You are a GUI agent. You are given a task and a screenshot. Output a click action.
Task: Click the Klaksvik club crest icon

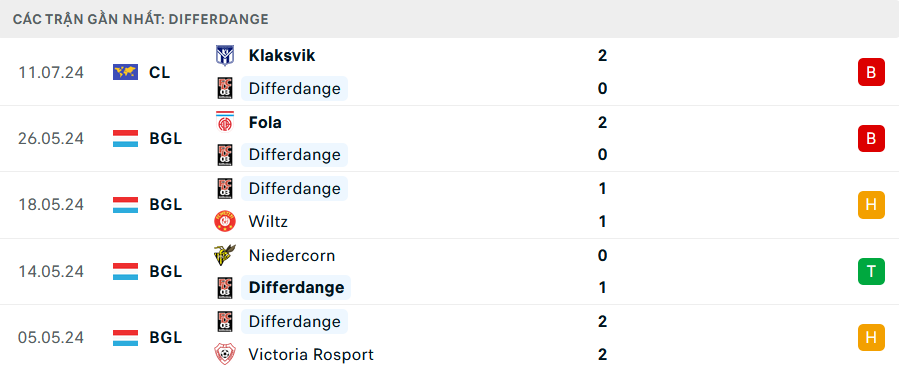pyautogui.click(x=224, y=56)
